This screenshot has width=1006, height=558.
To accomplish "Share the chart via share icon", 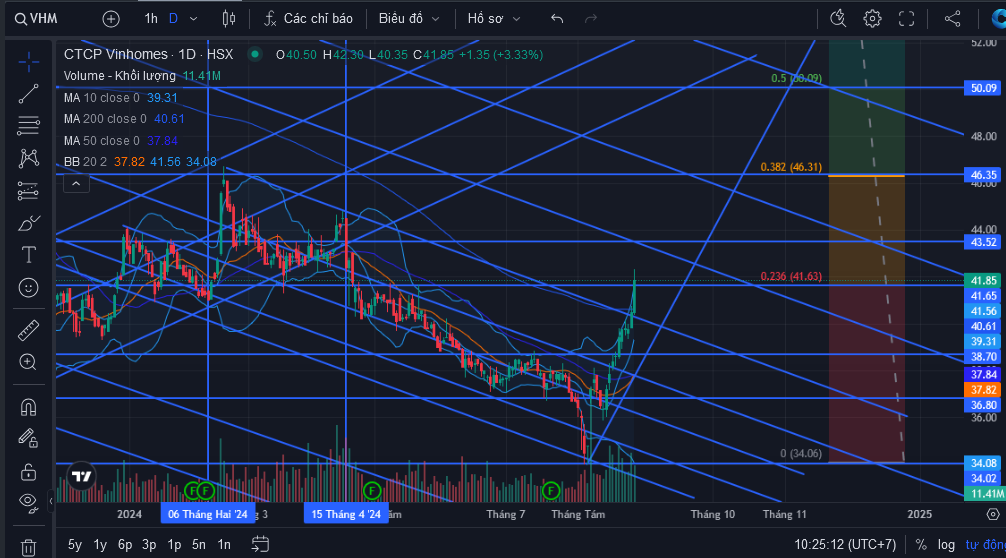I will tap(953, 19).
